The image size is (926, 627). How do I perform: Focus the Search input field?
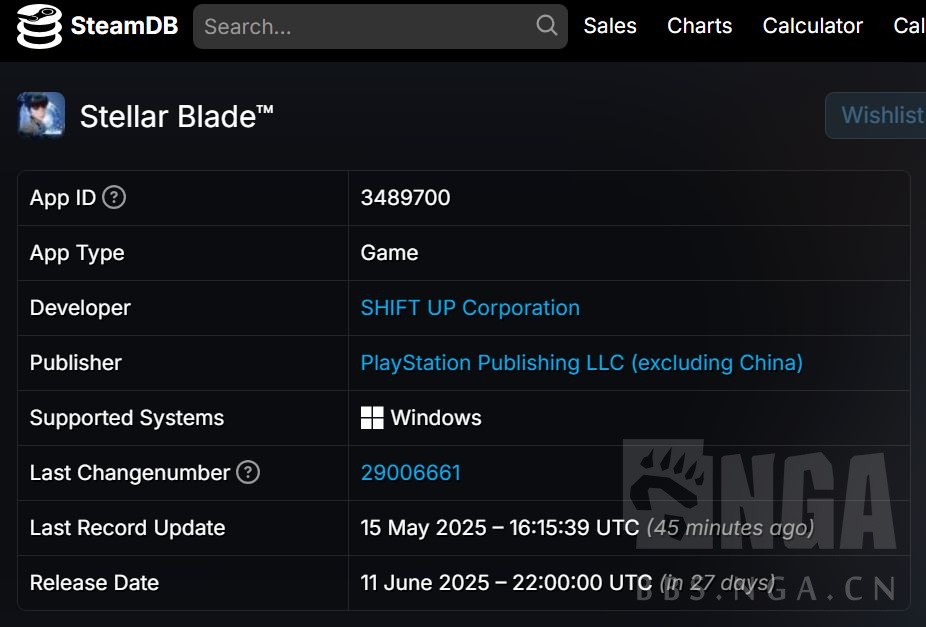[365, 27]
